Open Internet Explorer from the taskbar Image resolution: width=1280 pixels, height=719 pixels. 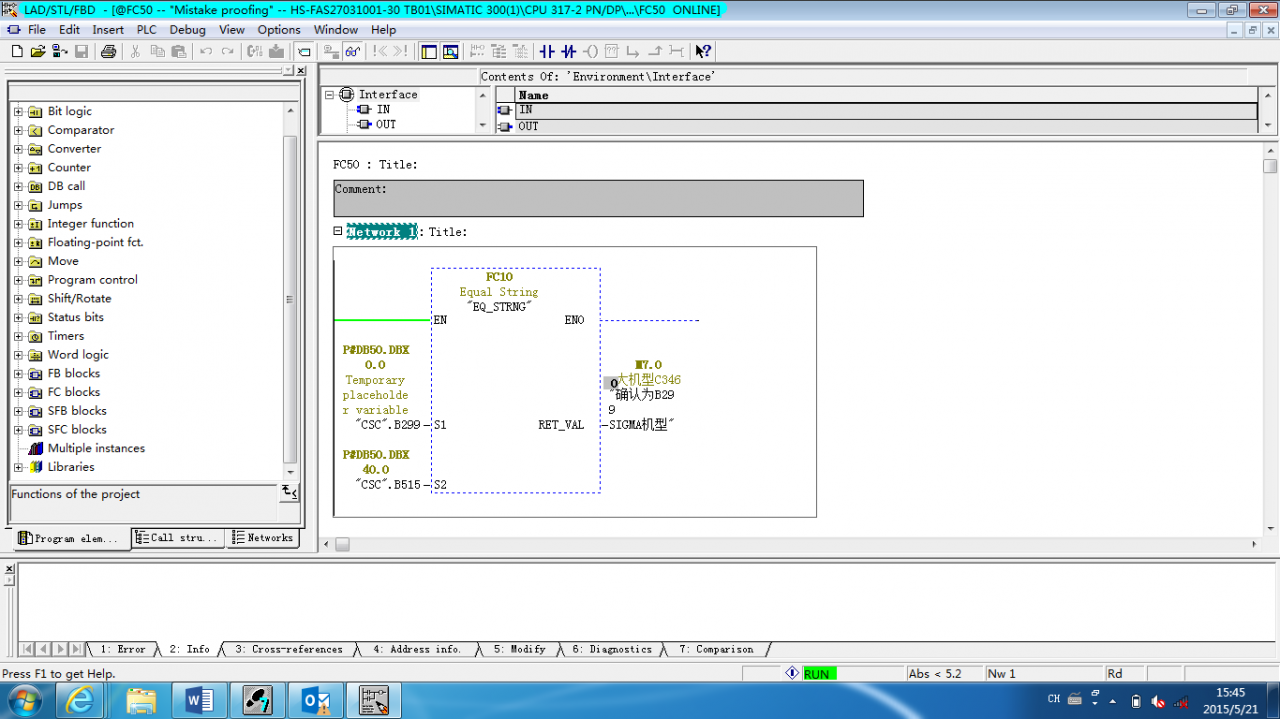pos(79,700)
